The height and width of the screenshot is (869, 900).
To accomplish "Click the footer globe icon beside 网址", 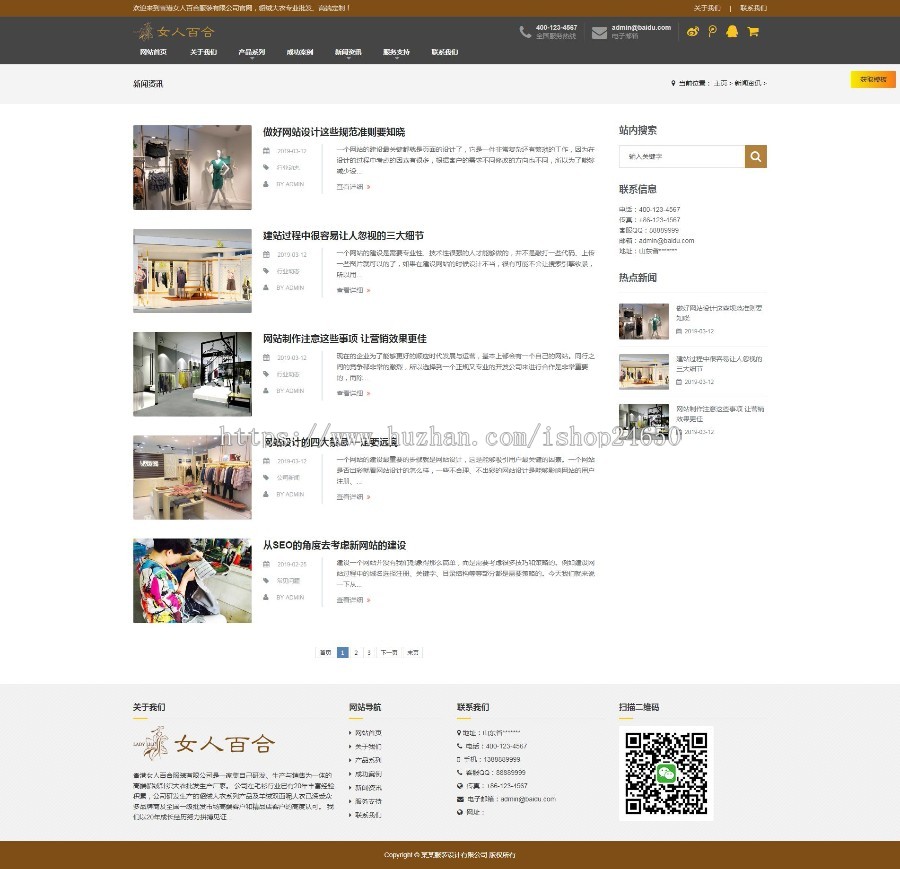I will pos(460,812).
